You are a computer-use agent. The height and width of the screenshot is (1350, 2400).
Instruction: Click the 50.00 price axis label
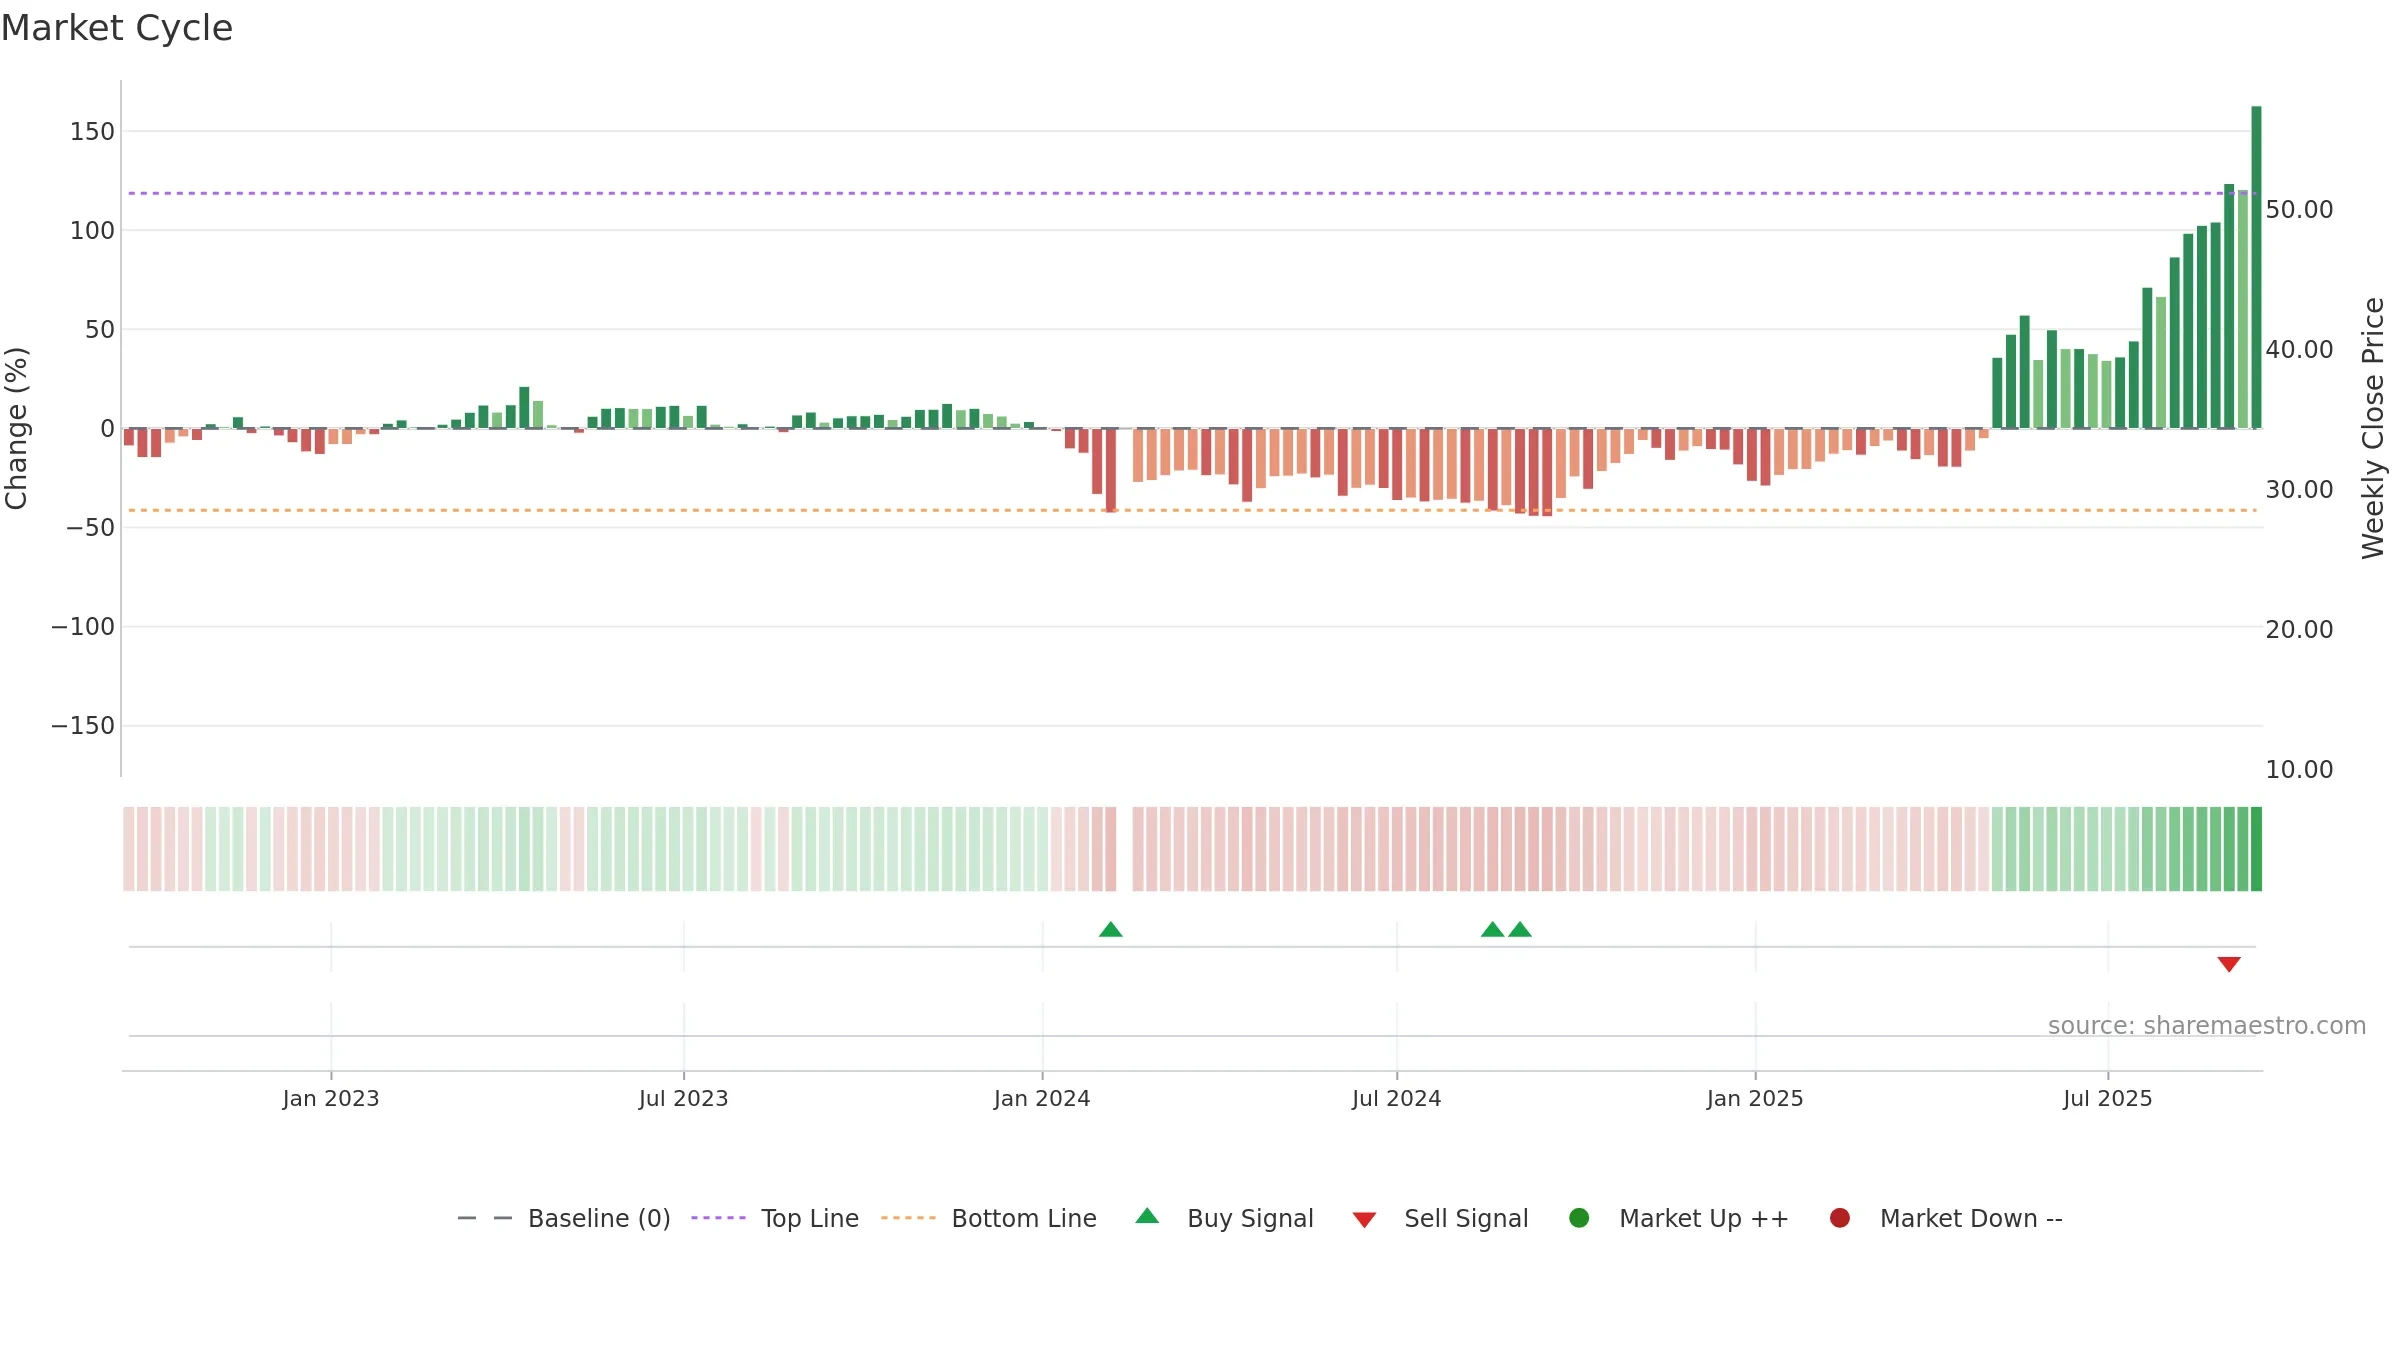click(x=2299, y=210)
